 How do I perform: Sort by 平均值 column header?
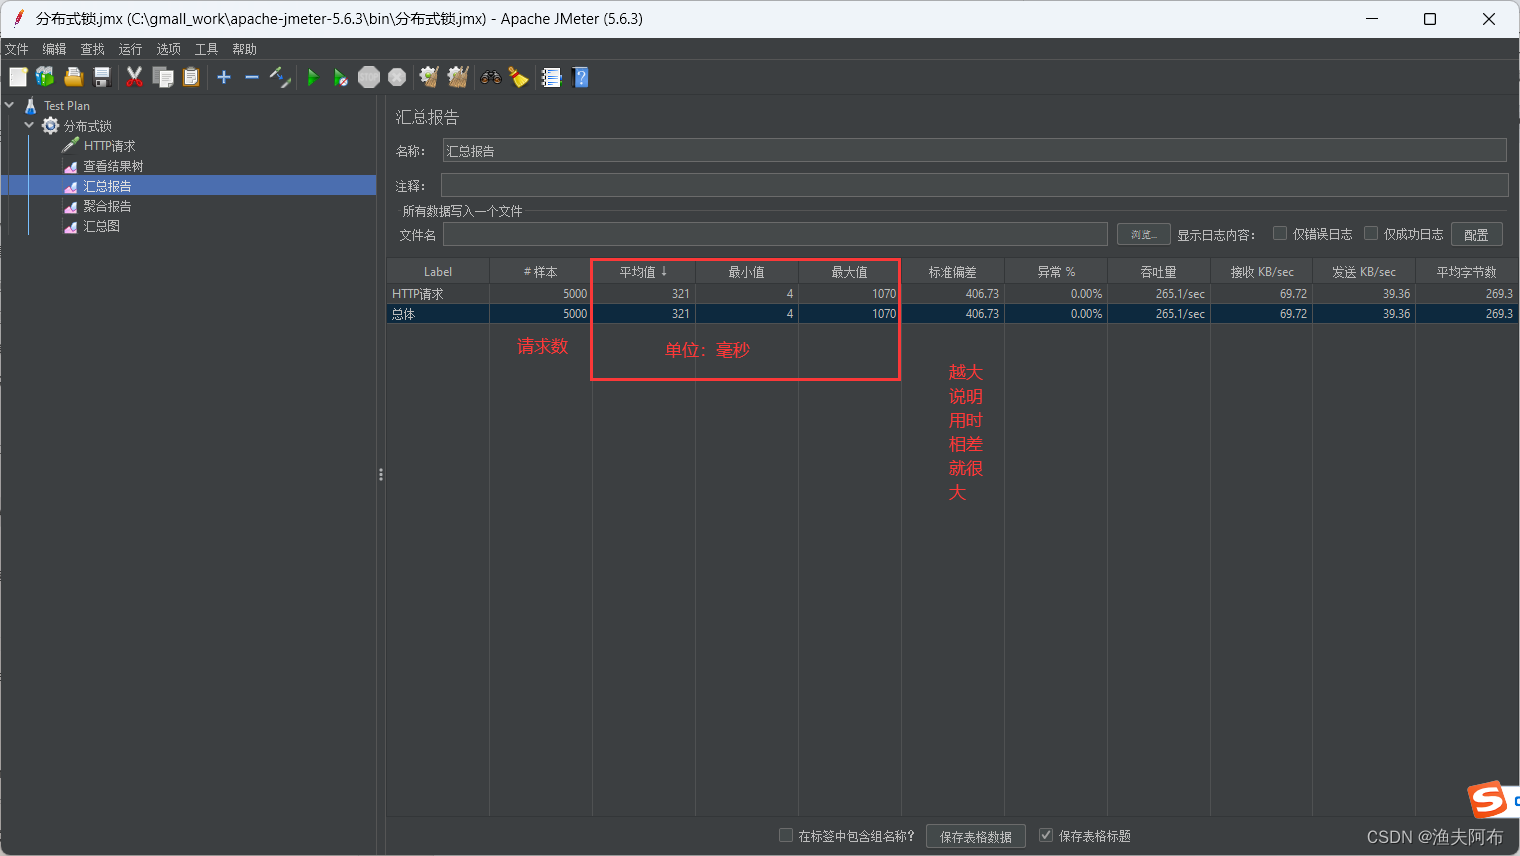(x=643, y=272)
